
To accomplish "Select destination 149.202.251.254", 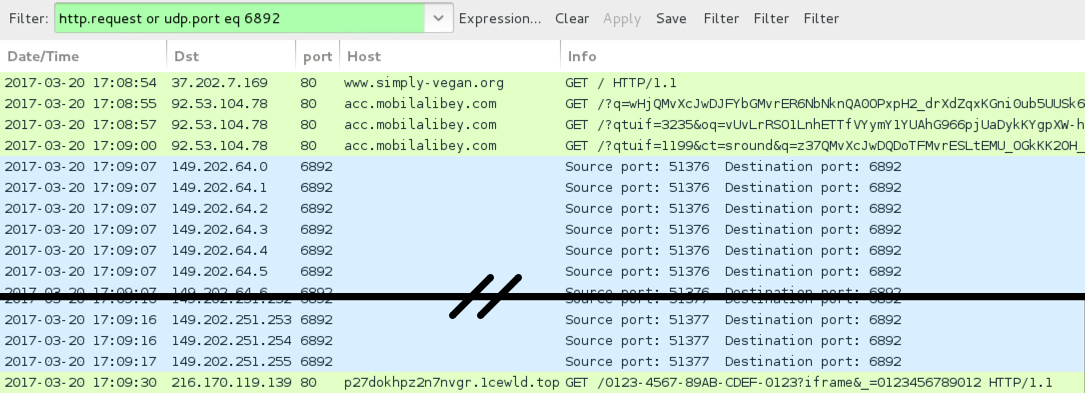I will 231,340.
